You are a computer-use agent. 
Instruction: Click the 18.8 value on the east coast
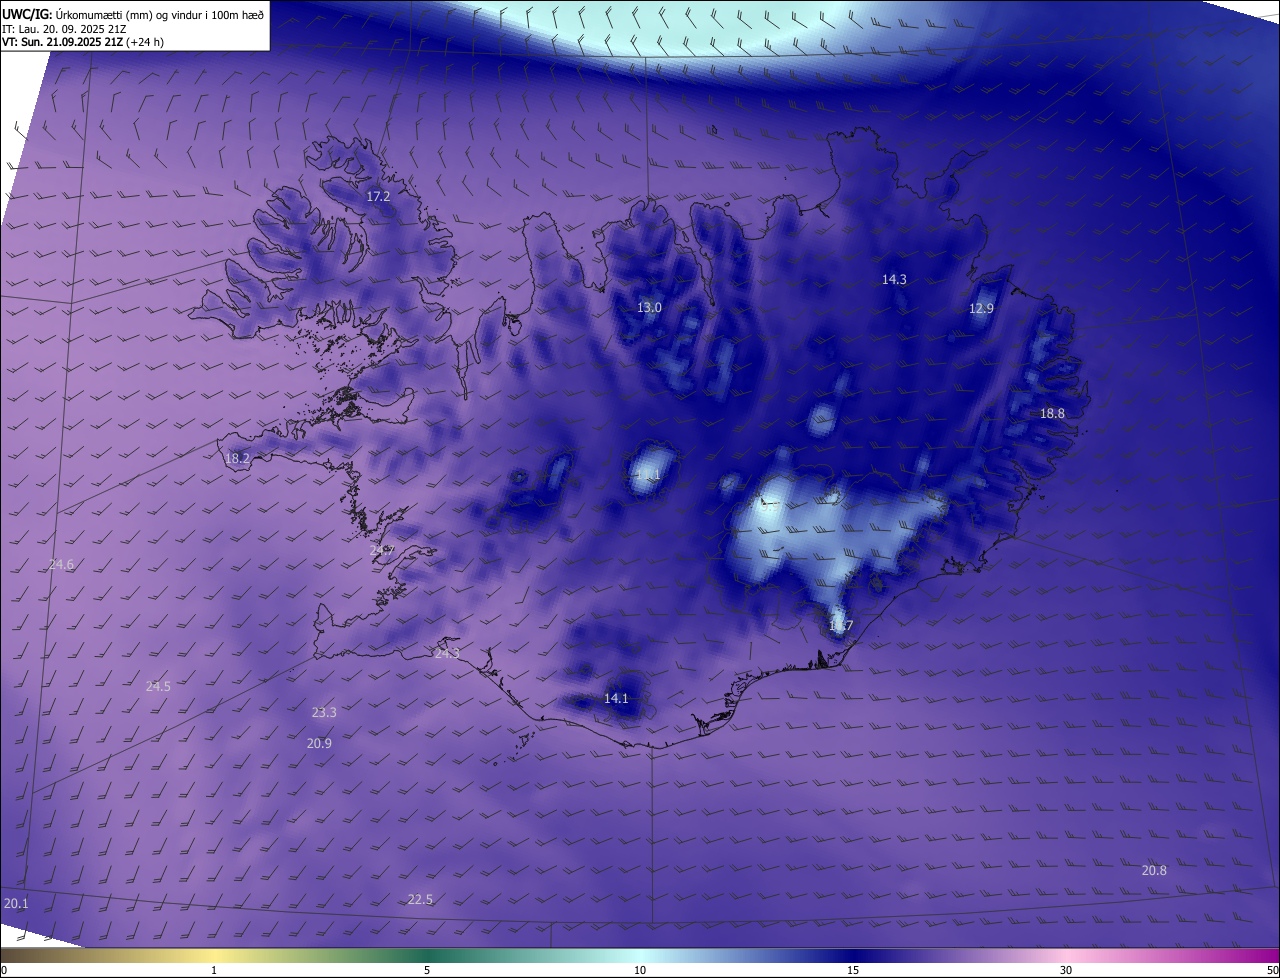pos(1052,414)
